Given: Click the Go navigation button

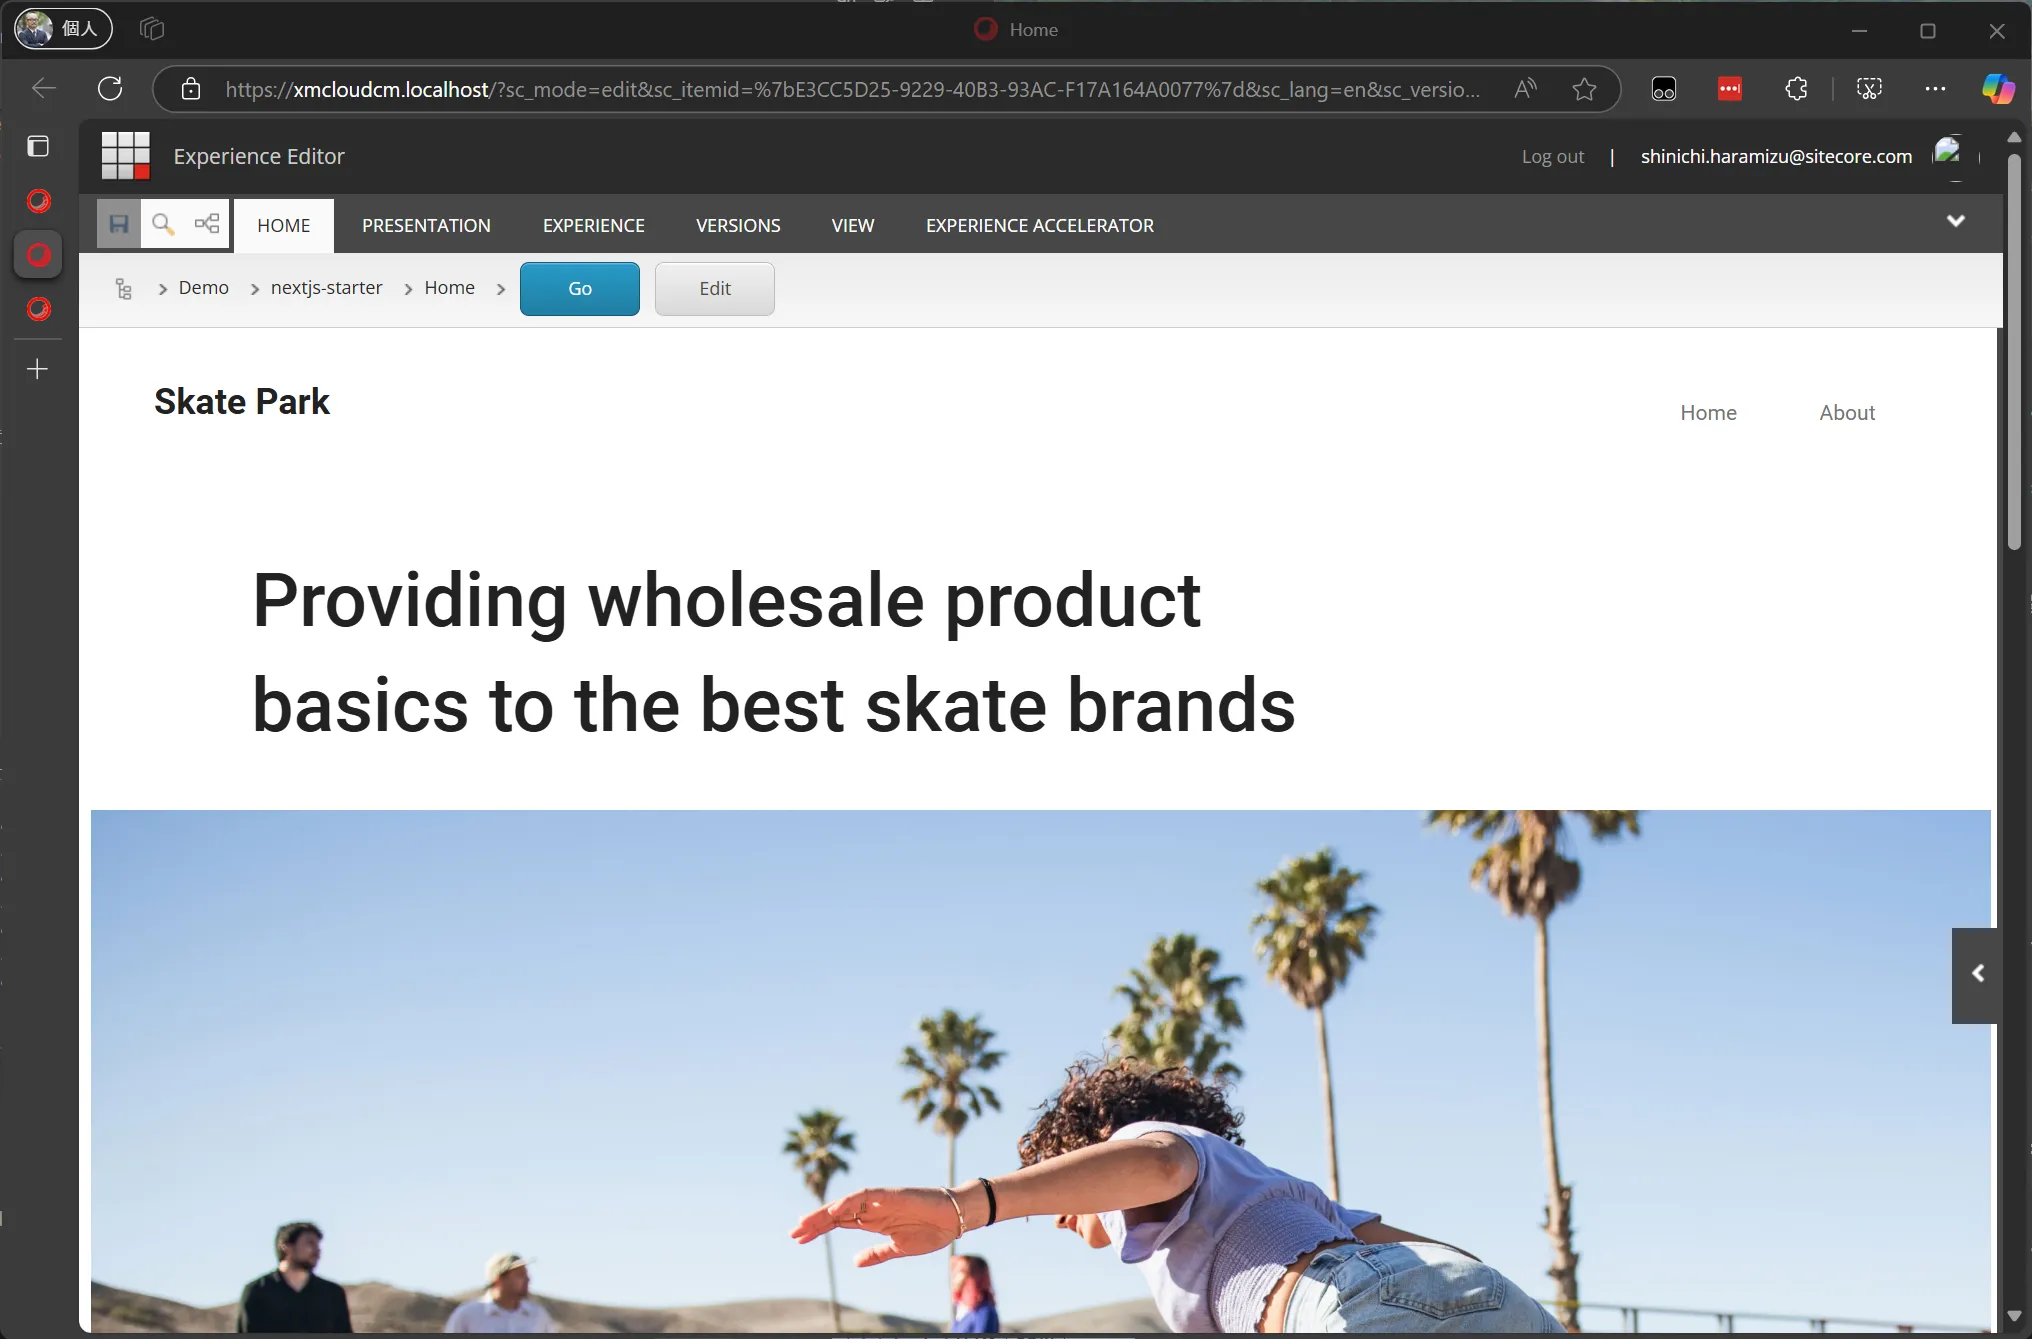Looking at the screenshot, I should pos(580,287).
